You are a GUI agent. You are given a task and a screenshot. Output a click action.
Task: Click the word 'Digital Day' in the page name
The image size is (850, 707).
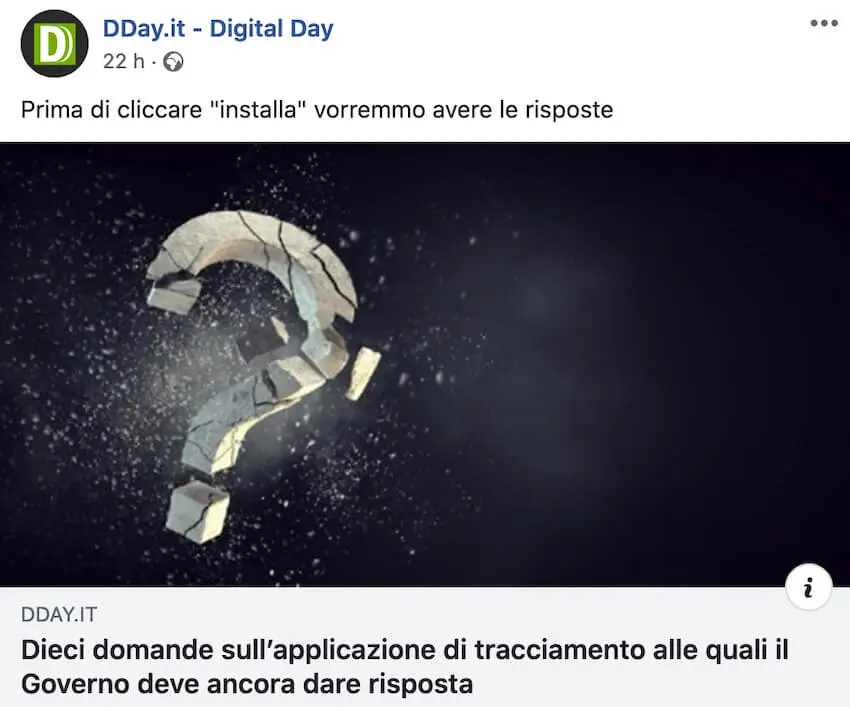point(272,29)
